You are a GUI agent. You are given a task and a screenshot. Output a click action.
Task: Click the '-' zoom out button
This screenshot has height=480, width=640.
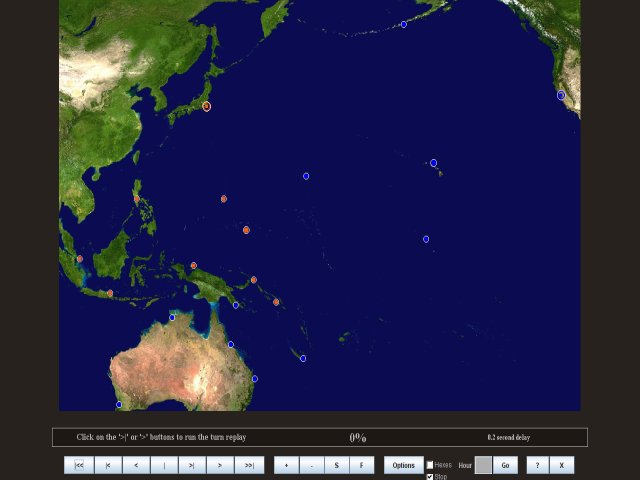click(x=311, y=465)
